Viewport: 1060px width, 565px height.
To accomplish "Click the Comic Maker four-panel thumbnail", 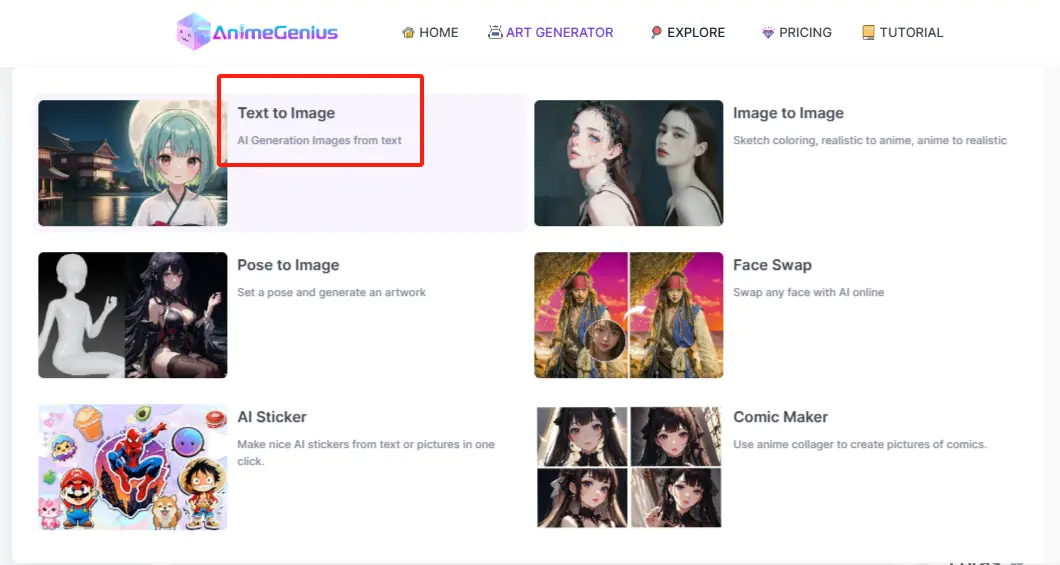I will tap(629, 467).
